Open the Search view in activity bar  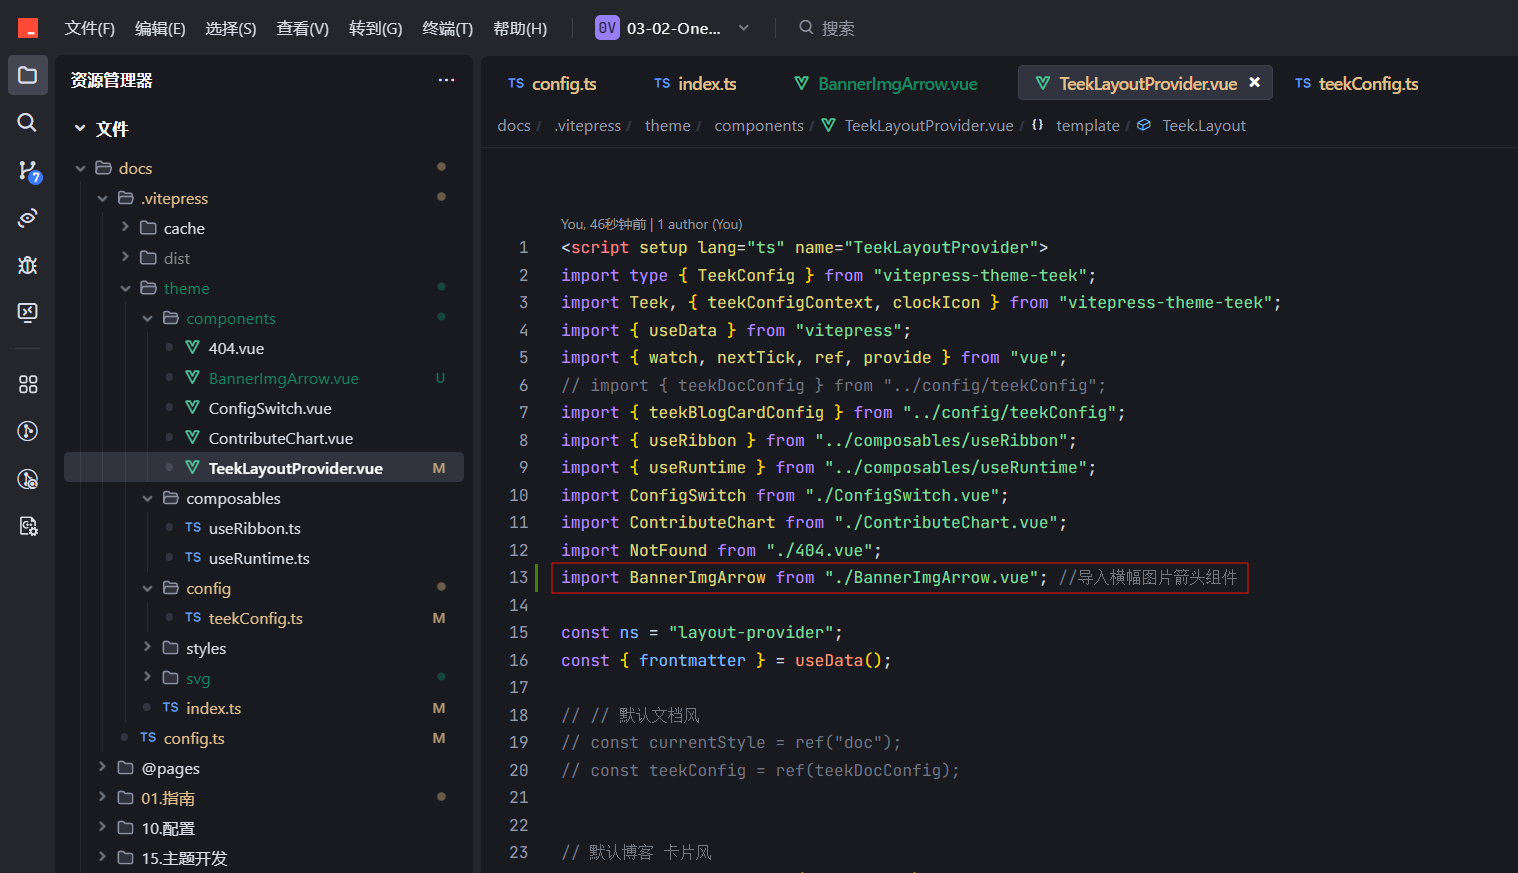click(x=28, y=122)
